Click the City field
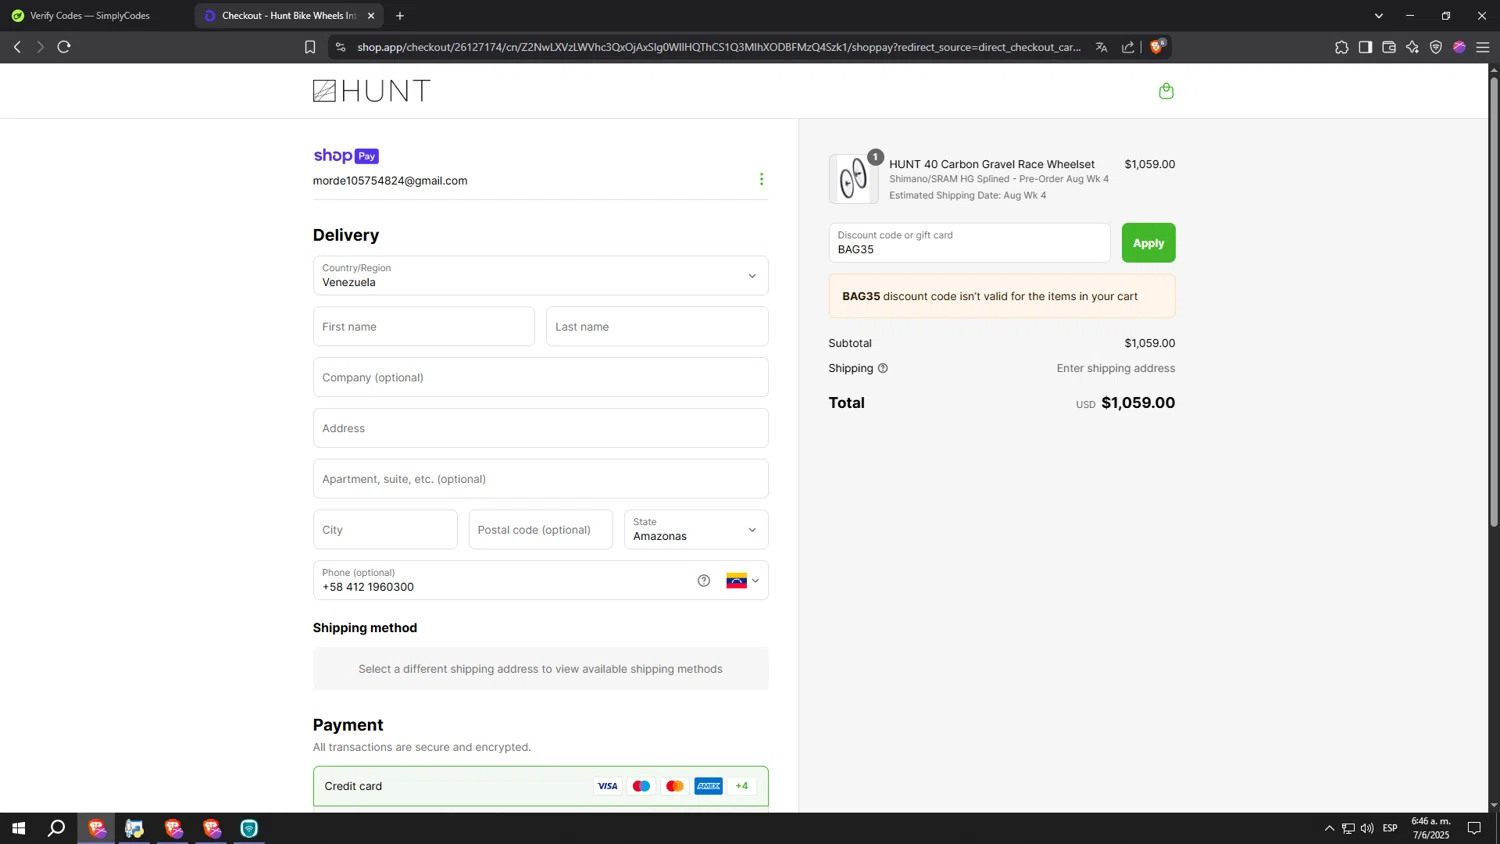1500x844 pixels. coord(385,530)
